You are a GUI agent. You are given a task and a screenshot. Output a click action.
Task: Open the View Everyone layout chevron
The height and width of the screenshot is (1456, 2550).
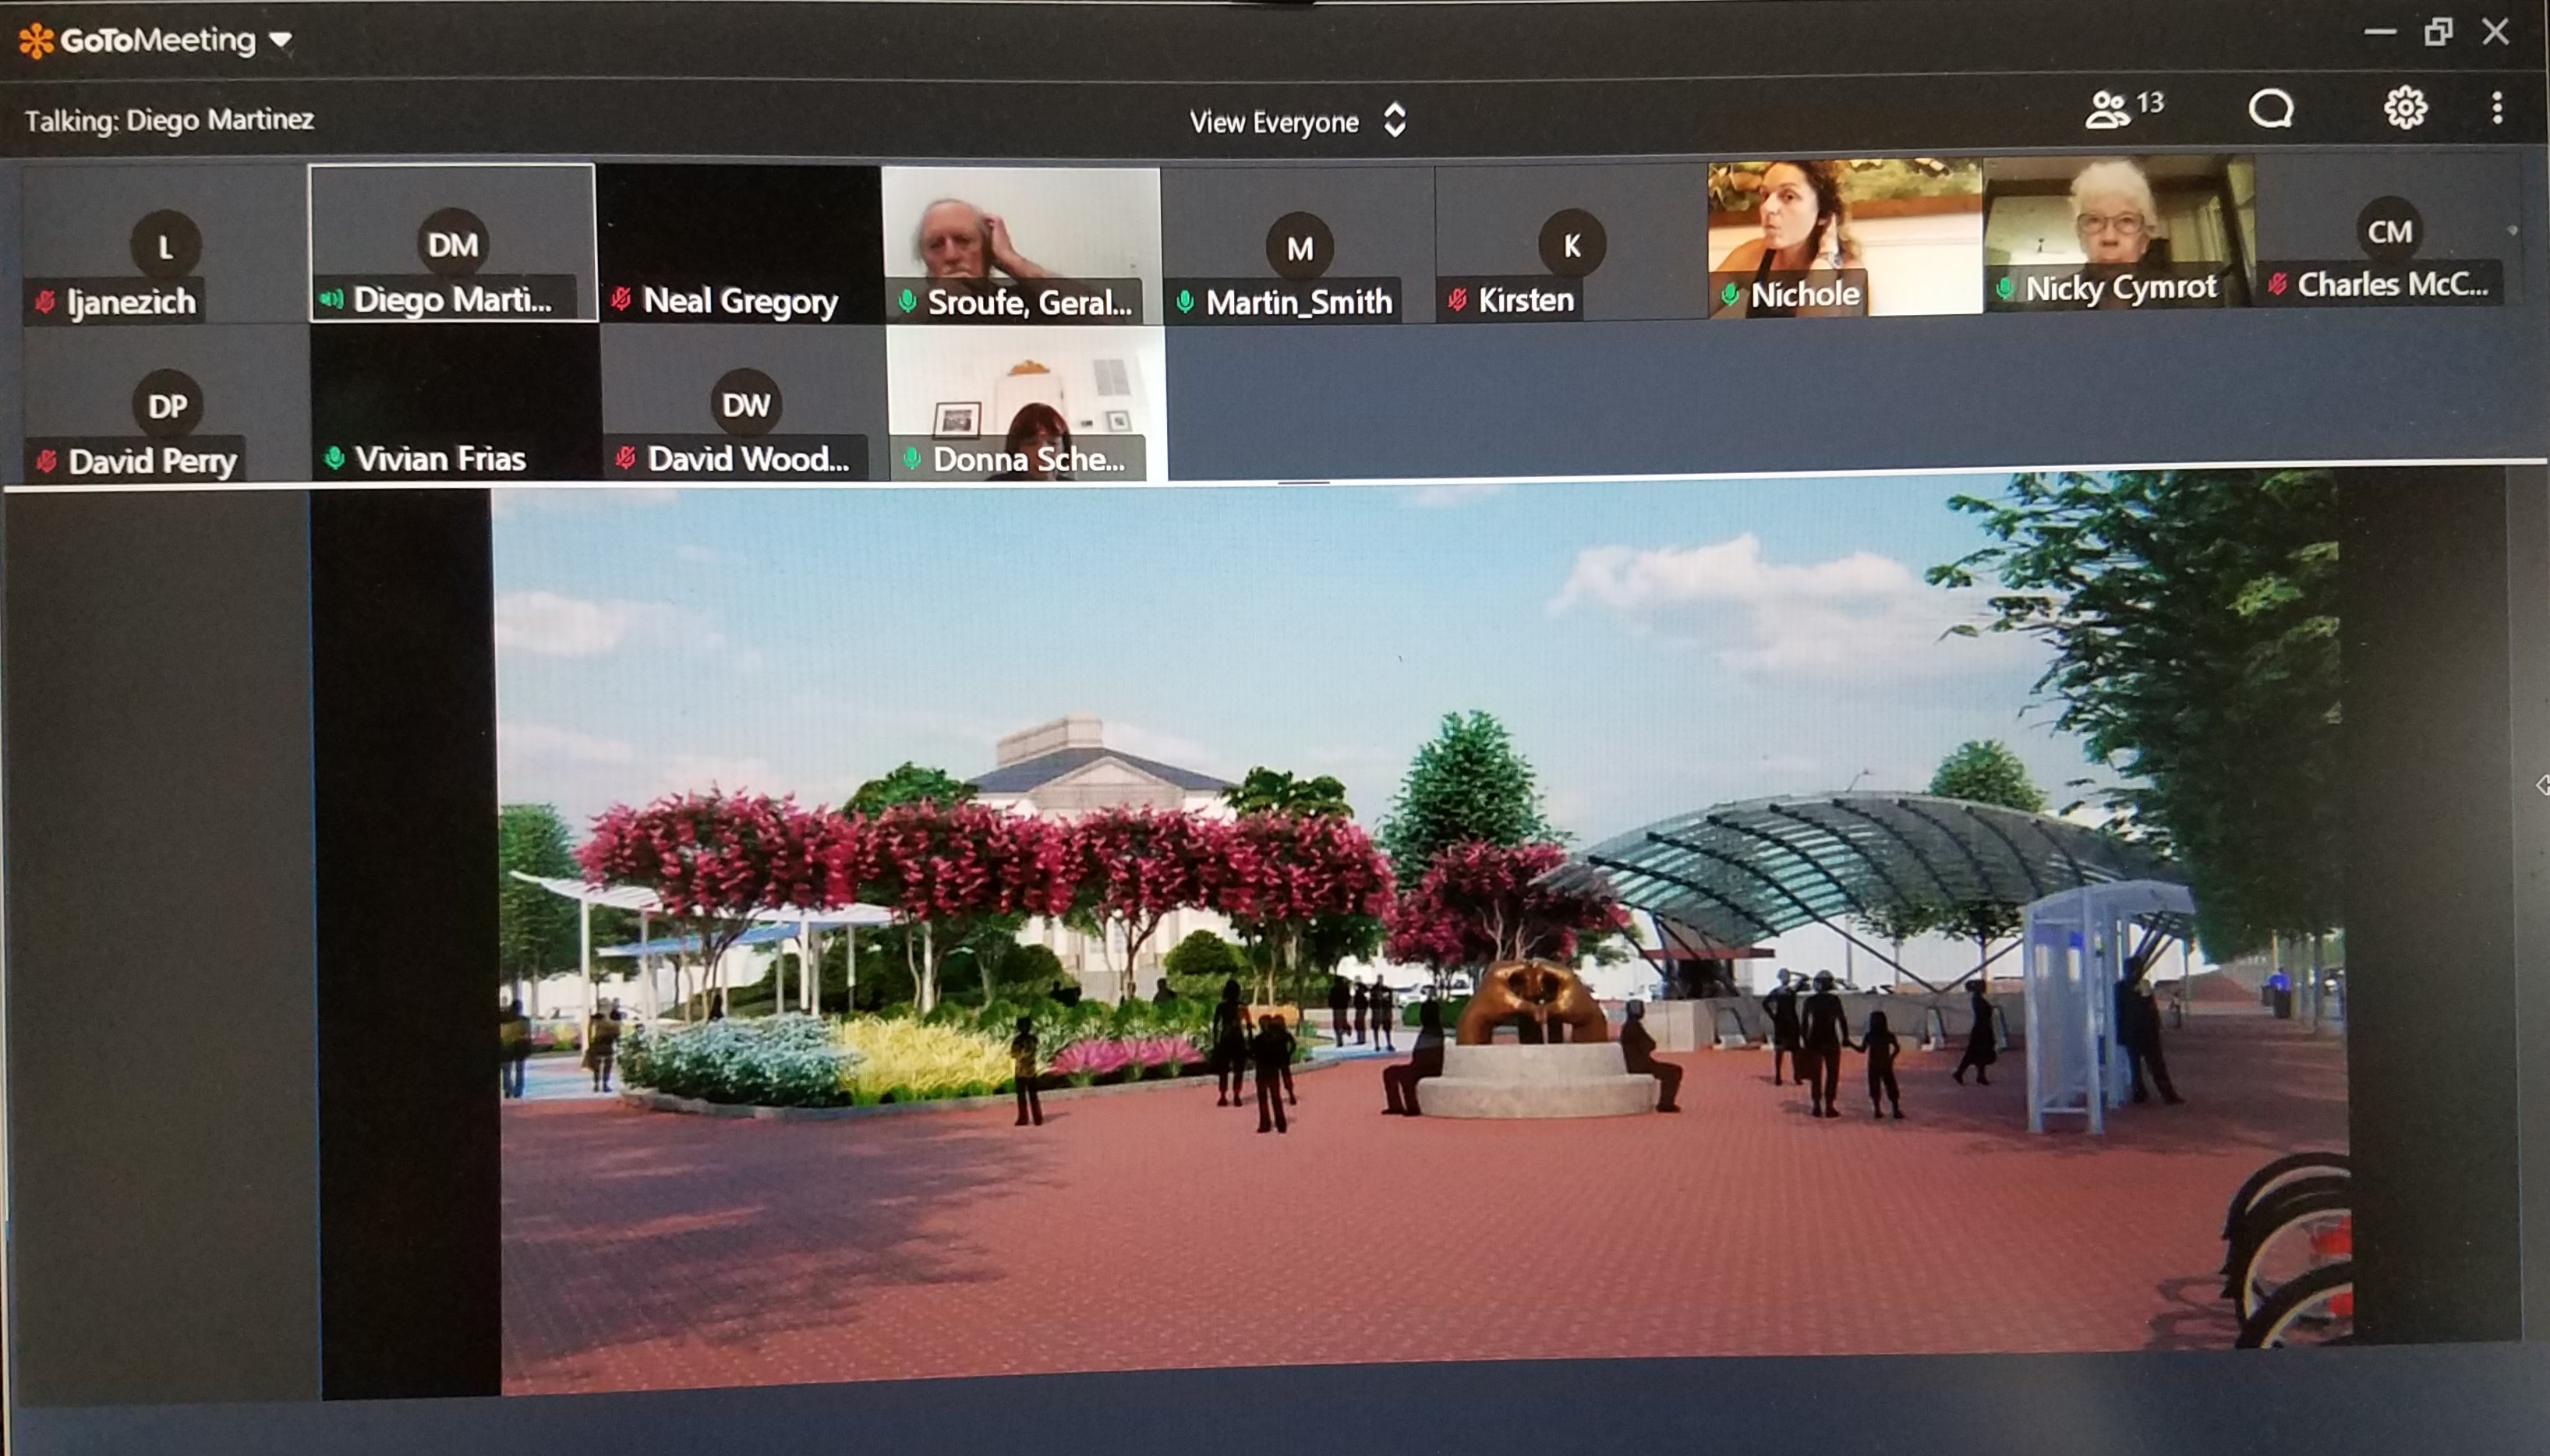point(1394,120)
